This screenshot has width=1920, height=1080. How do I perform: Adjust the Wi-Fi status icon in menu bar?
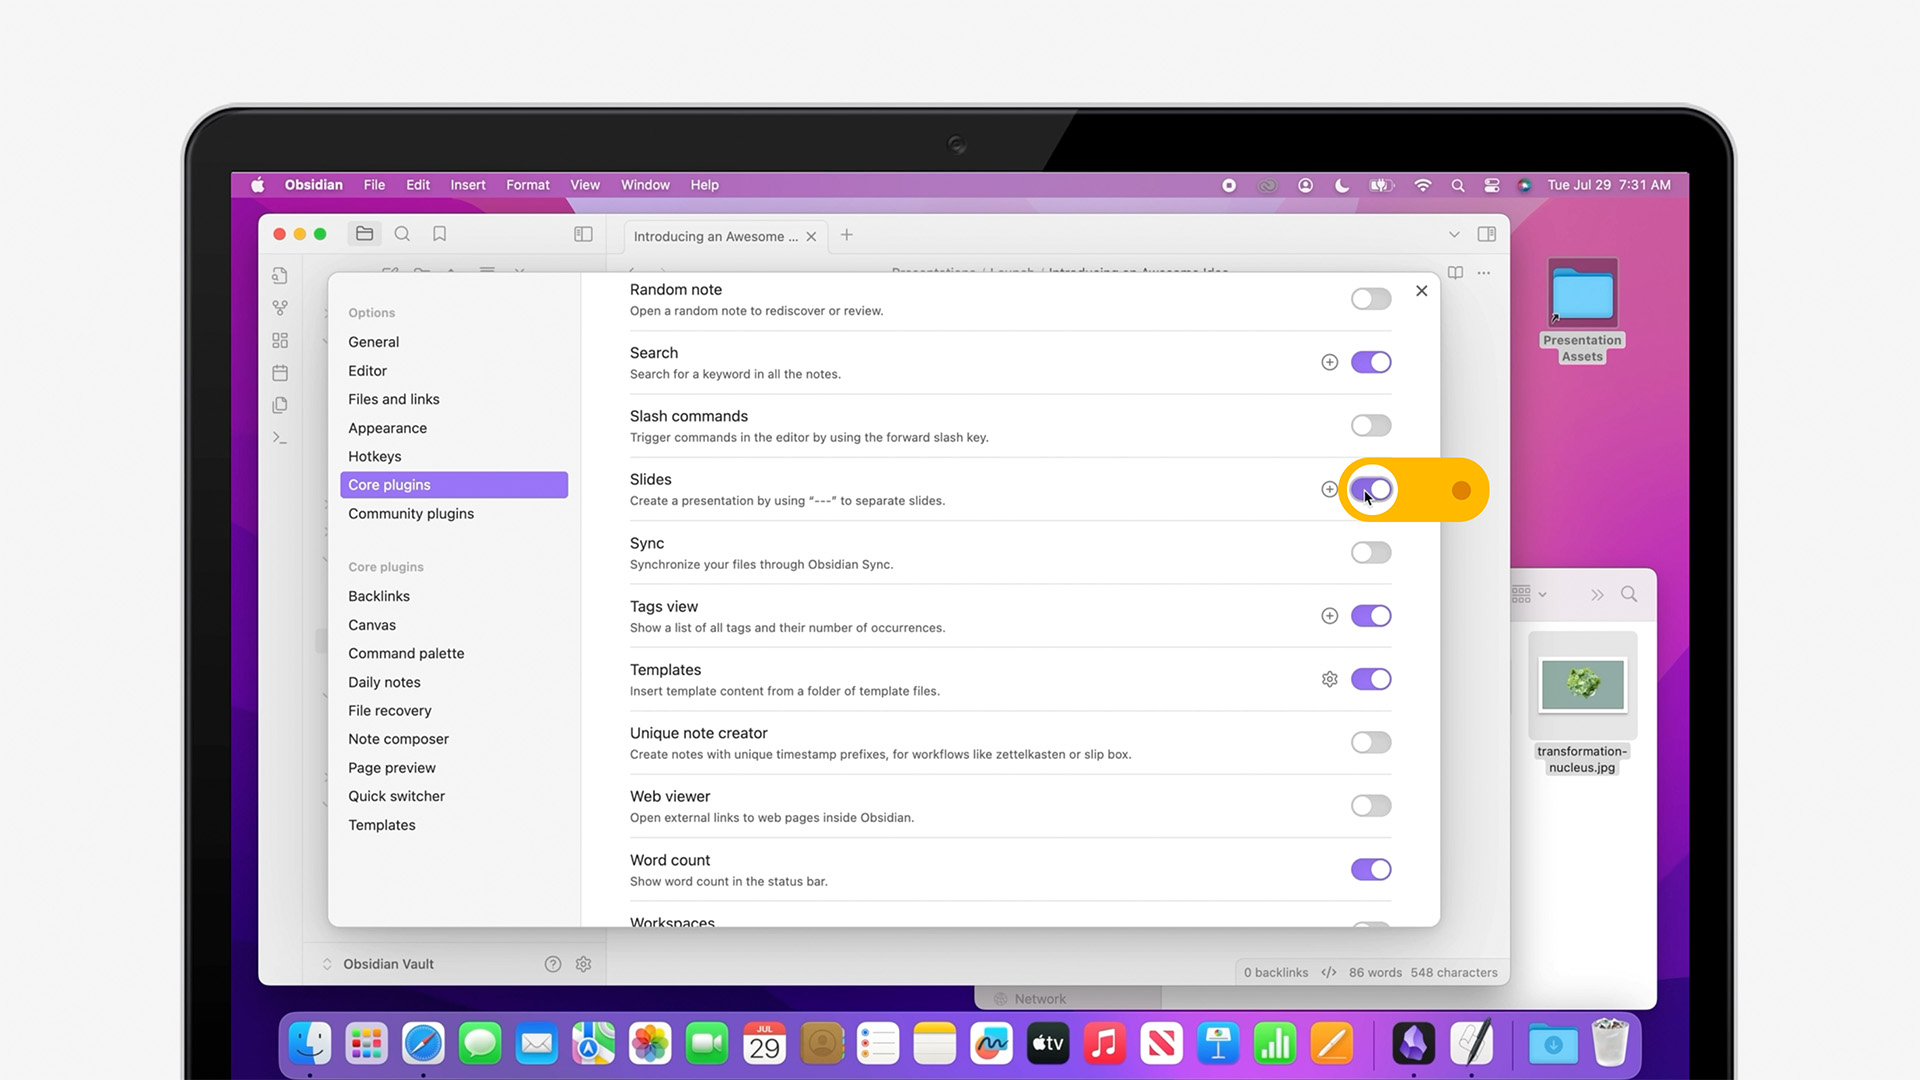click(1422, 185)
